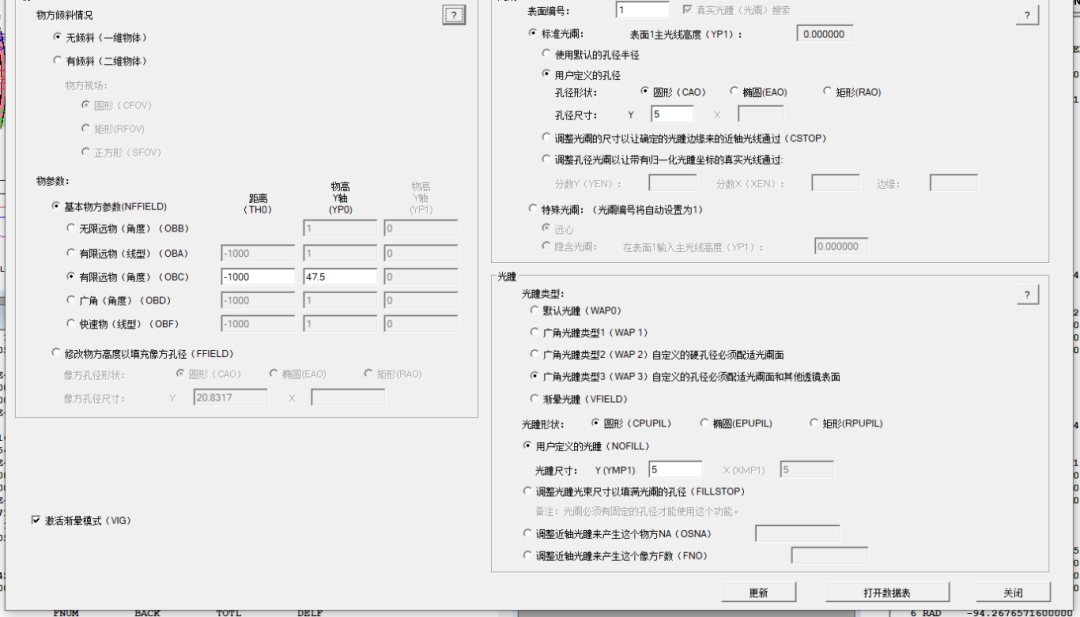This screenshot has height=617, width=1080.
Task: Select 渐晕光瞳 (VFIELD) pupil type
Action: click(534, 398)
